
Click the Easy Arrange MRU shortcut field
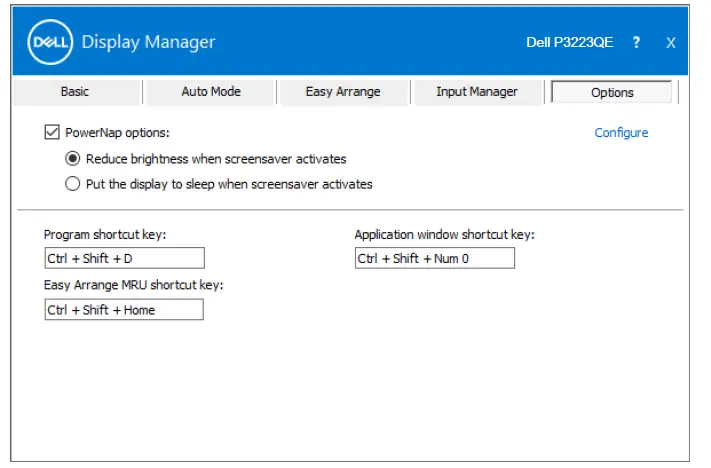124,309
